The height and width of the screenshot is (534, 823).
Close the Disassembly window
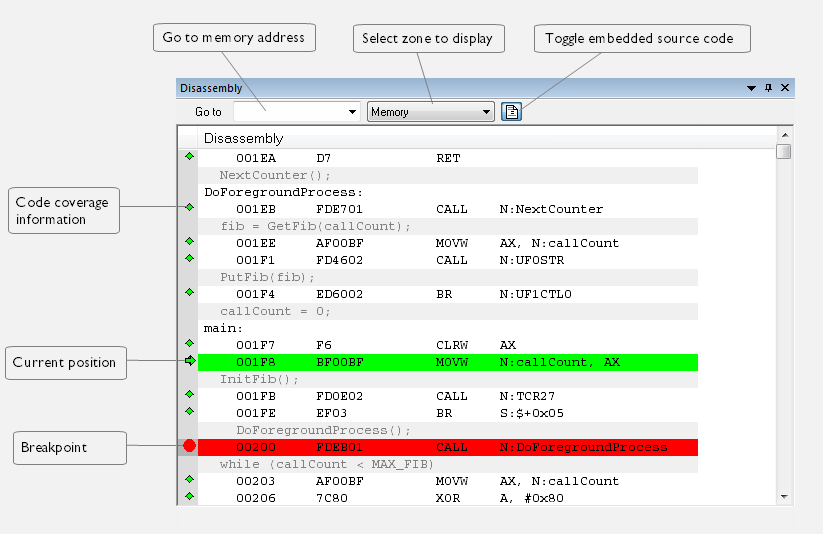(x=785, y=88)
